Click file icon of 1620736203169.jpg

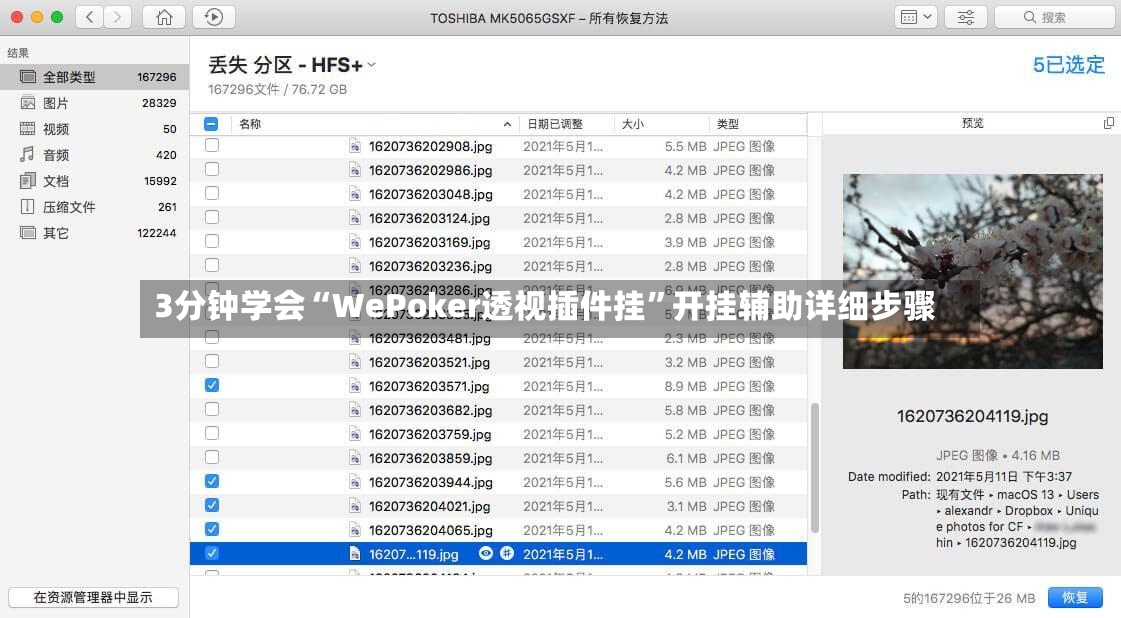355,242
